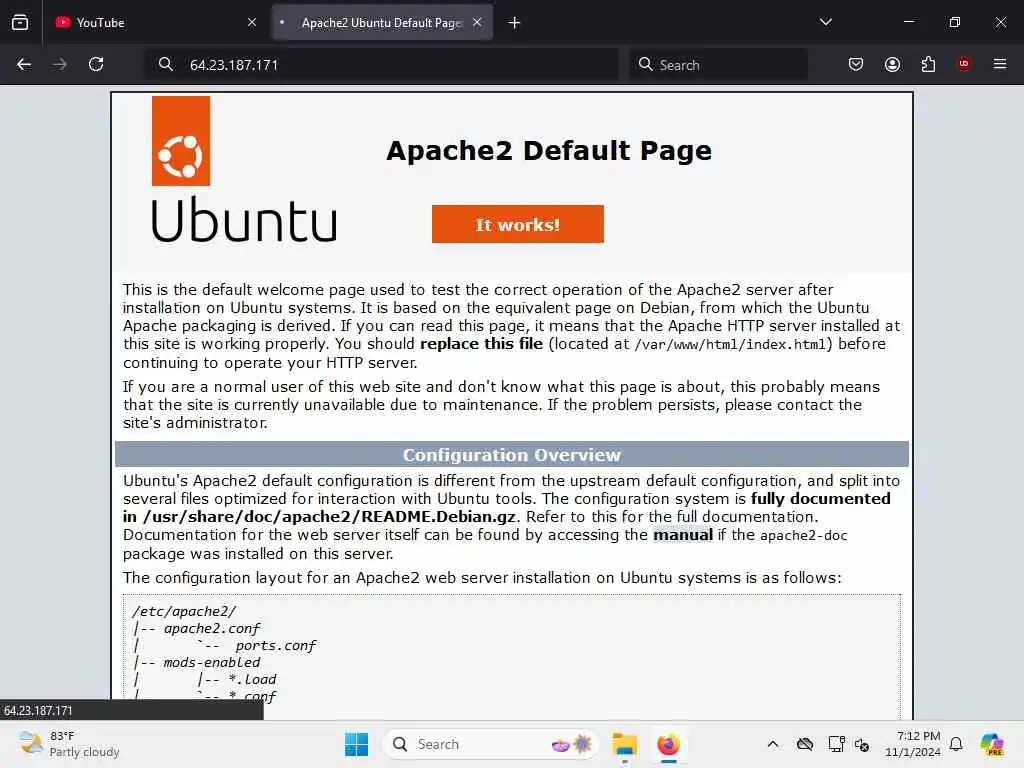Go forward one page
This screenshot has height=768, width=1024.
(x=60, y=64)
